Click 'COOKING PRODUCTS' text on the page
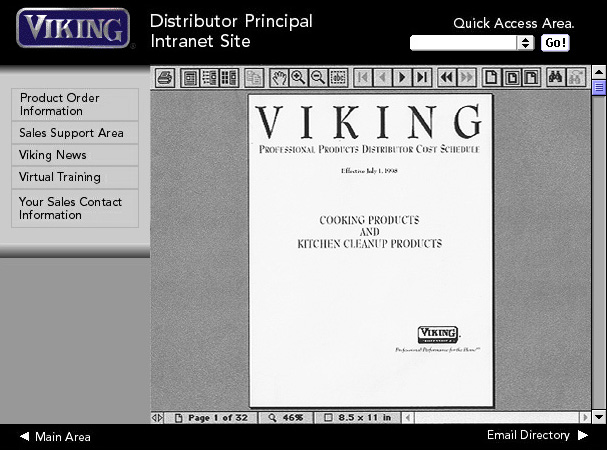This screenshot has width=607, height=450. pyautogui.click(x=369, y=220)
